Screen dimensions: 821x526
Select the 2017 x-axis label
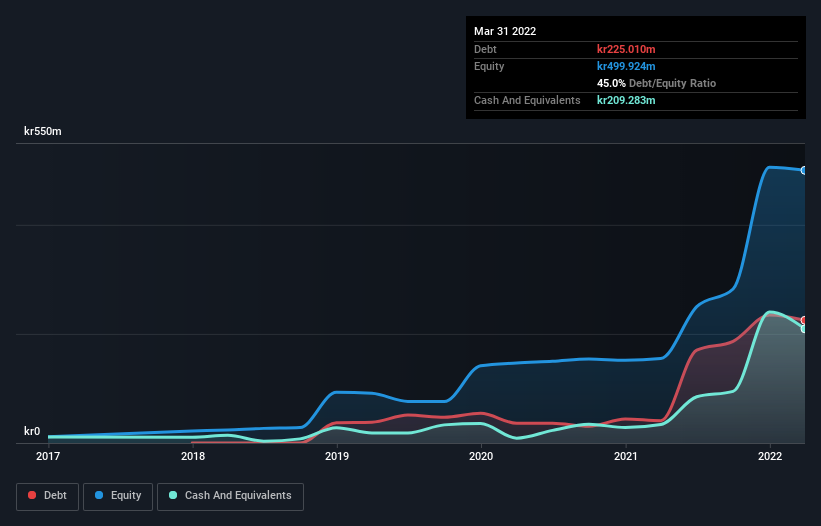(48, 456)
